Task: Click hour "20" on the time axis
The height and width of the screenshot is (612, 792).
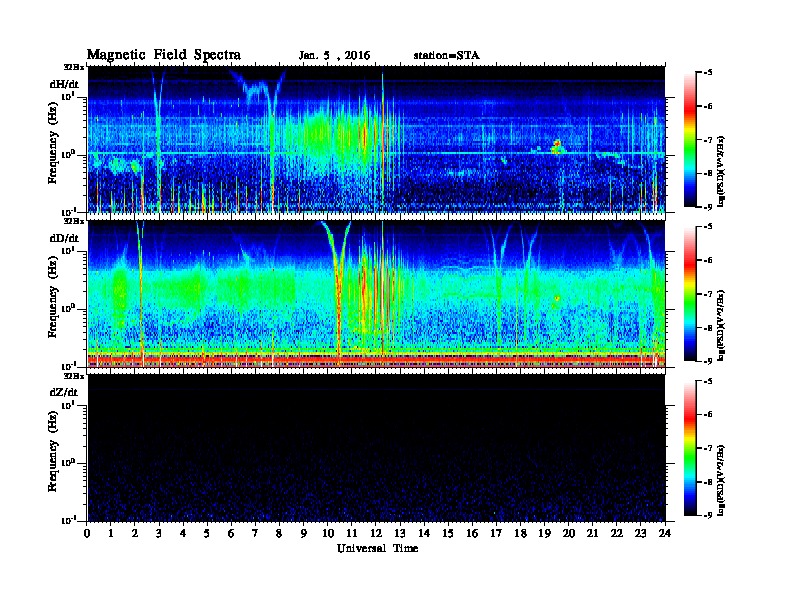Action: (x=569, y=533)
